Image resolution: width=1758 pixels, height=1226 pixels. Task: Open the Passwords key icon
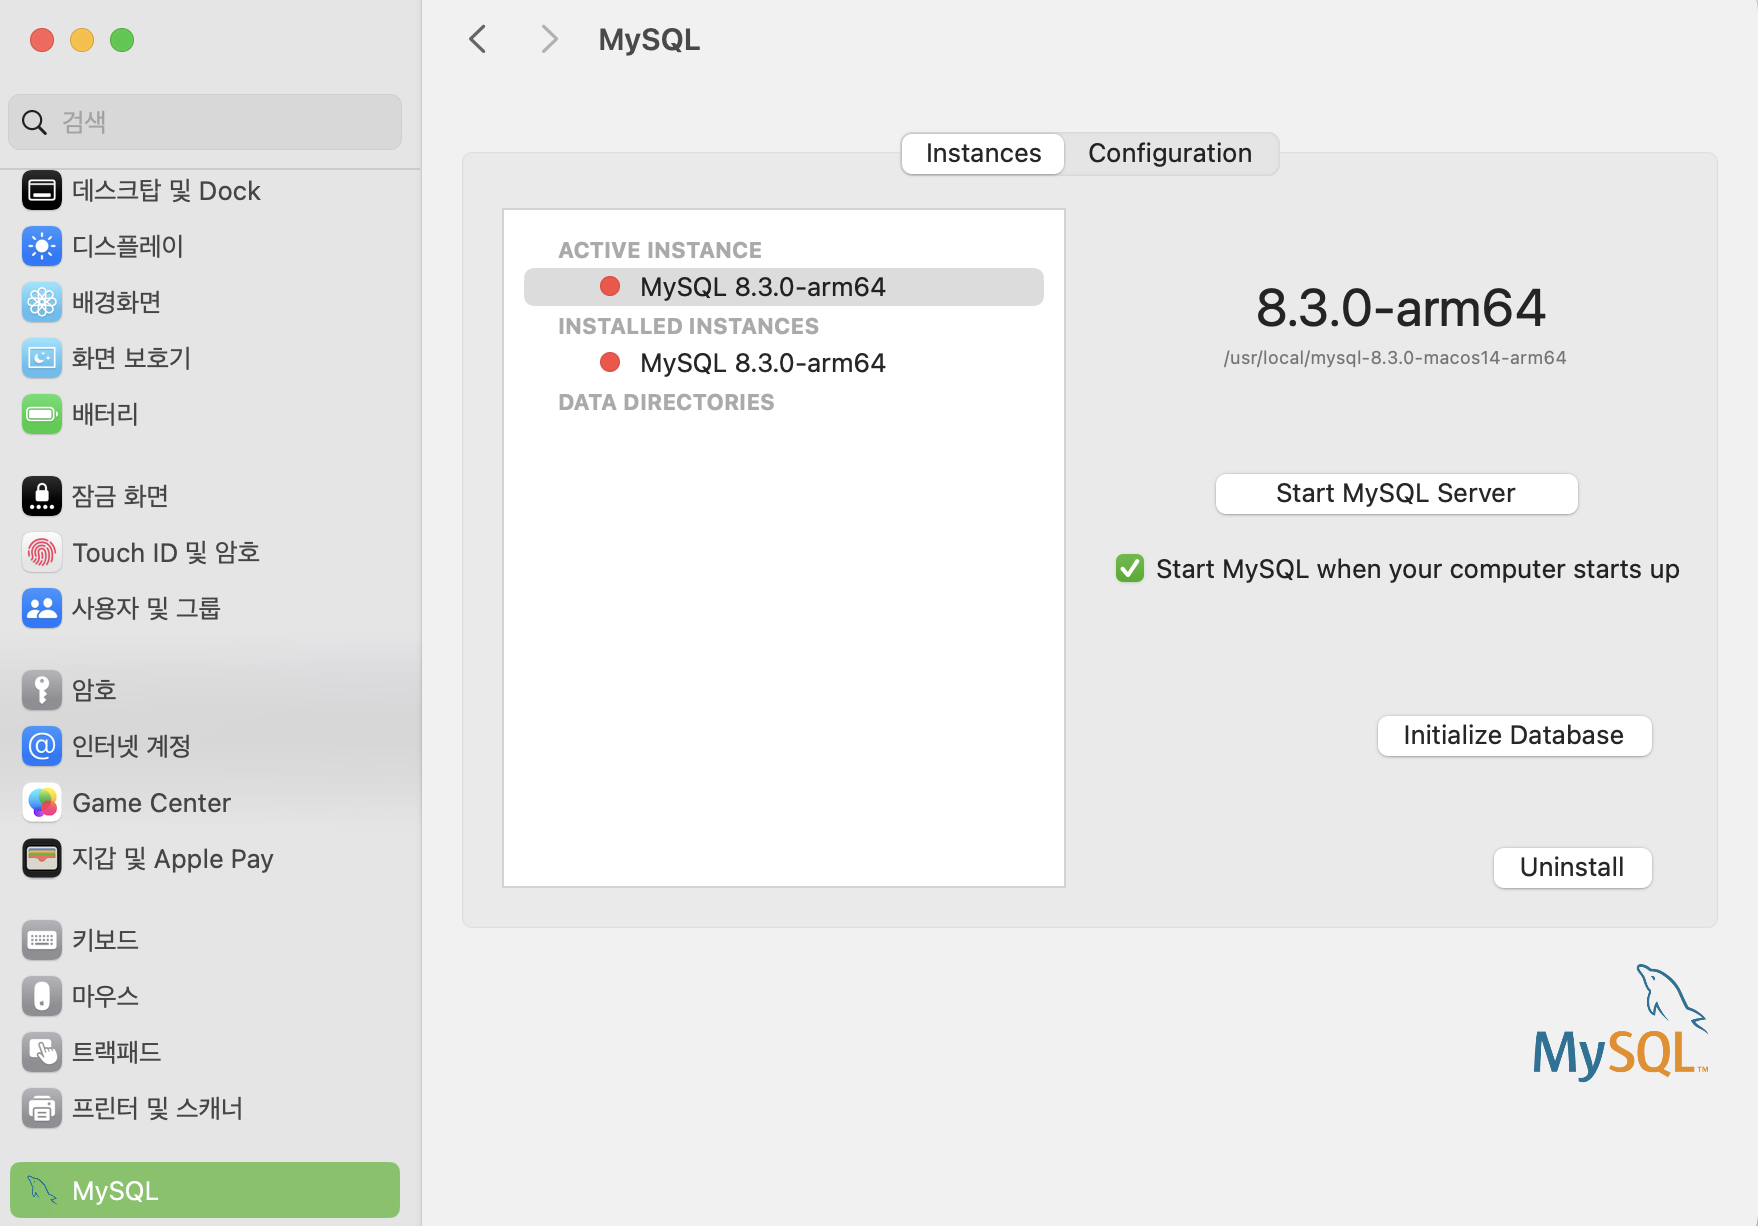[42, 690]
